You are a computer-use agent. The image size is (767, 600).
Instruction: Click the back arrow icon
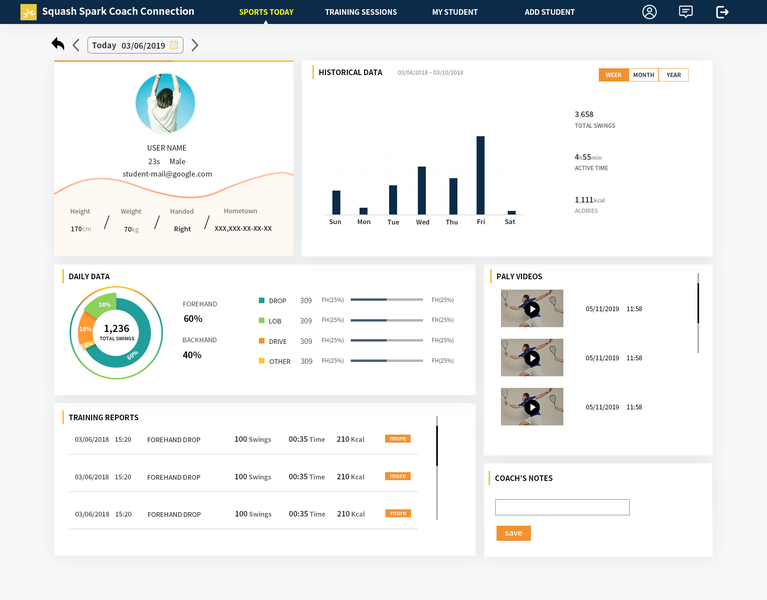(x=58, y=44)
